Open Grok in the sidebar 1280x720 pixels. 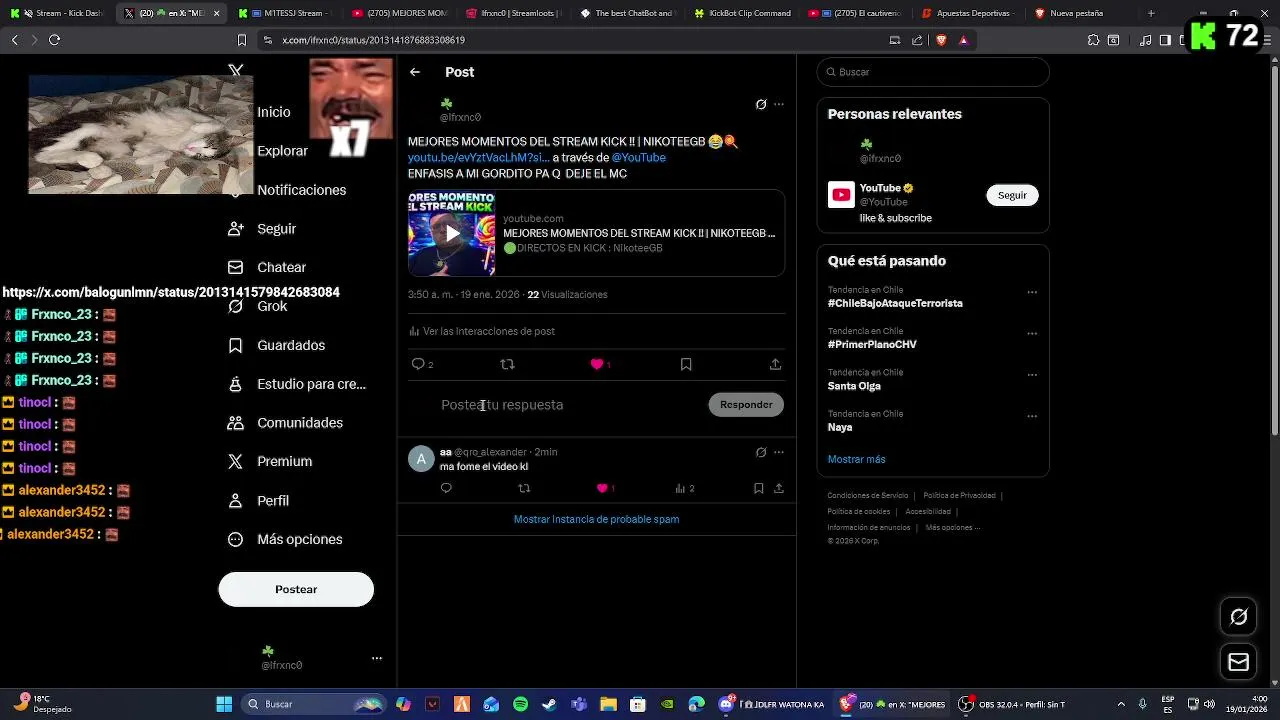(x=272, y=306)
